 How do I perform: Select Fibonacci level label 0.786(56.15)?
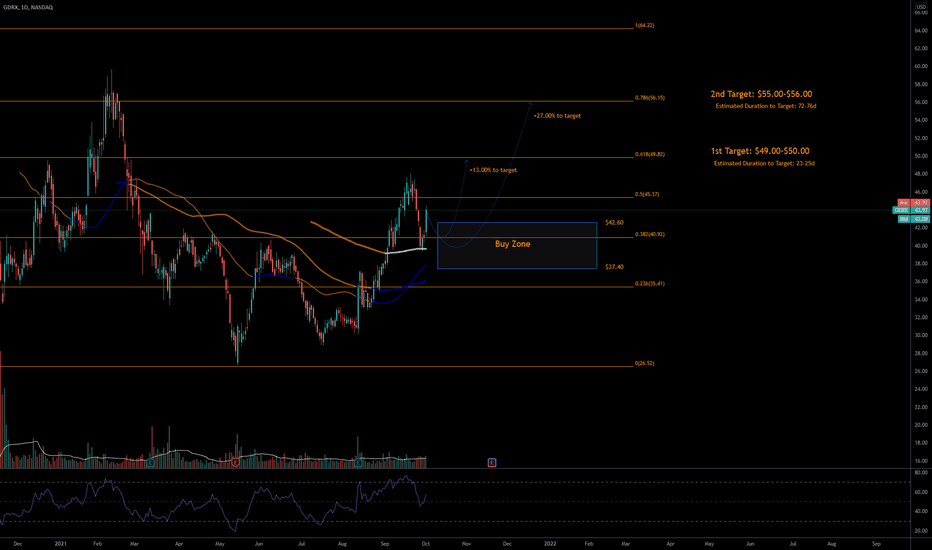point(650,98)
